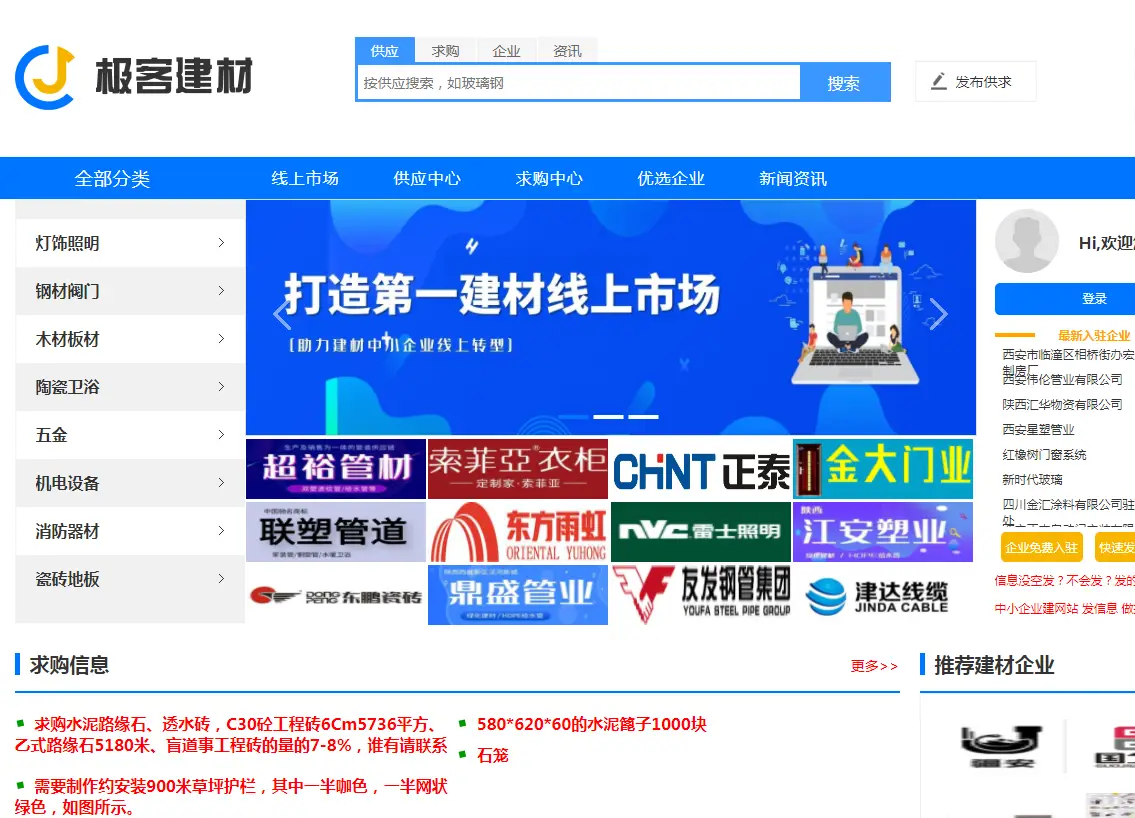Expand 瓷砖地板 category chevron
Screen dimensions: 1135x818
(x=221, y=578)
